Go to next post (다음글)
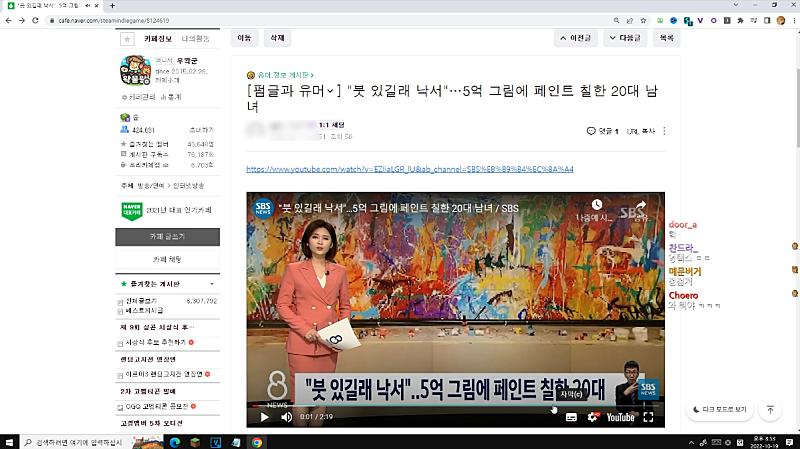Screen dimensions: 800x449 tap(625, 38)
